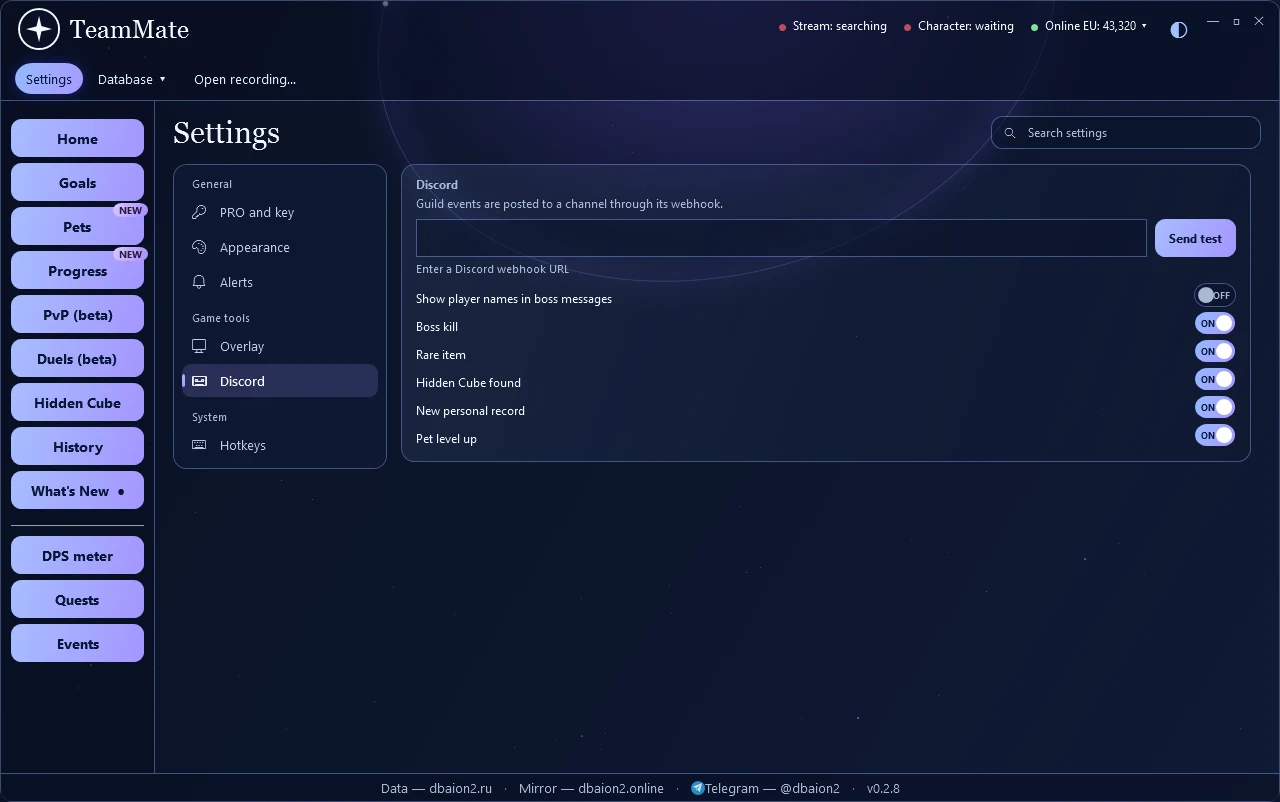Launch the DPS meter
This screenshot has height=802, width=1280.
tap(77, 556)
